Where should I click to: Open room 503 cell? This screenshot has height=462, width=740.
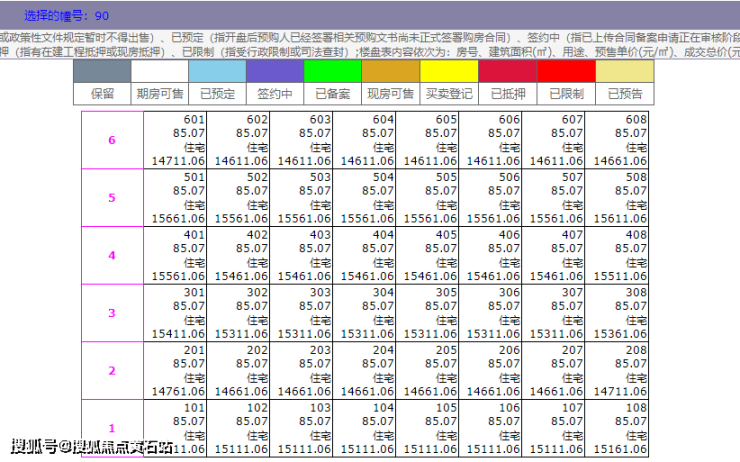click(x=301, y=198)
